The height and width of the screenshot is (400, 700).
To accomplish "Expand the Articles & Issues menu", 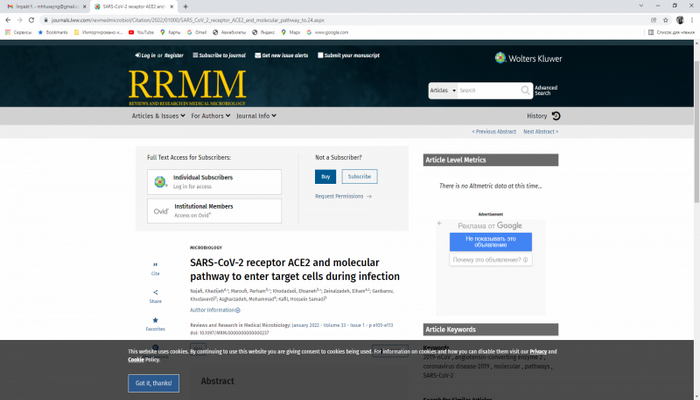I will pyautogui.click(x=158, y=116).
